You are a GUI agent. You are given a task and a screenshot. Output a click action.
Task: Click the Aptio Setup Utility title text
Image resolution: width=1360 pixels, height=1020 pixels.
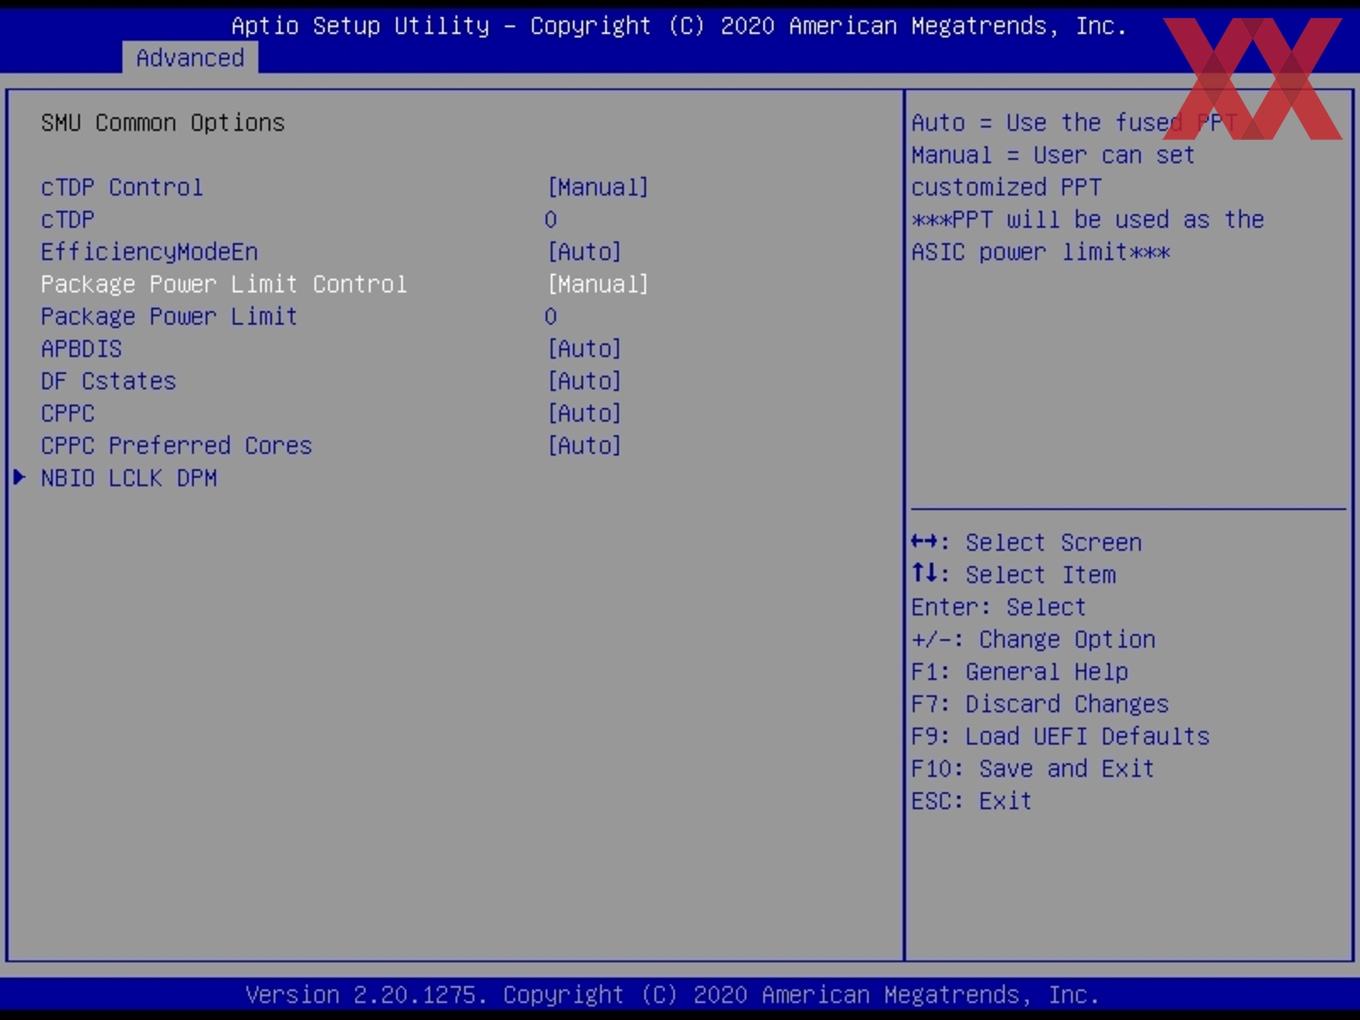pyautogui.click(x=679, y=25)
